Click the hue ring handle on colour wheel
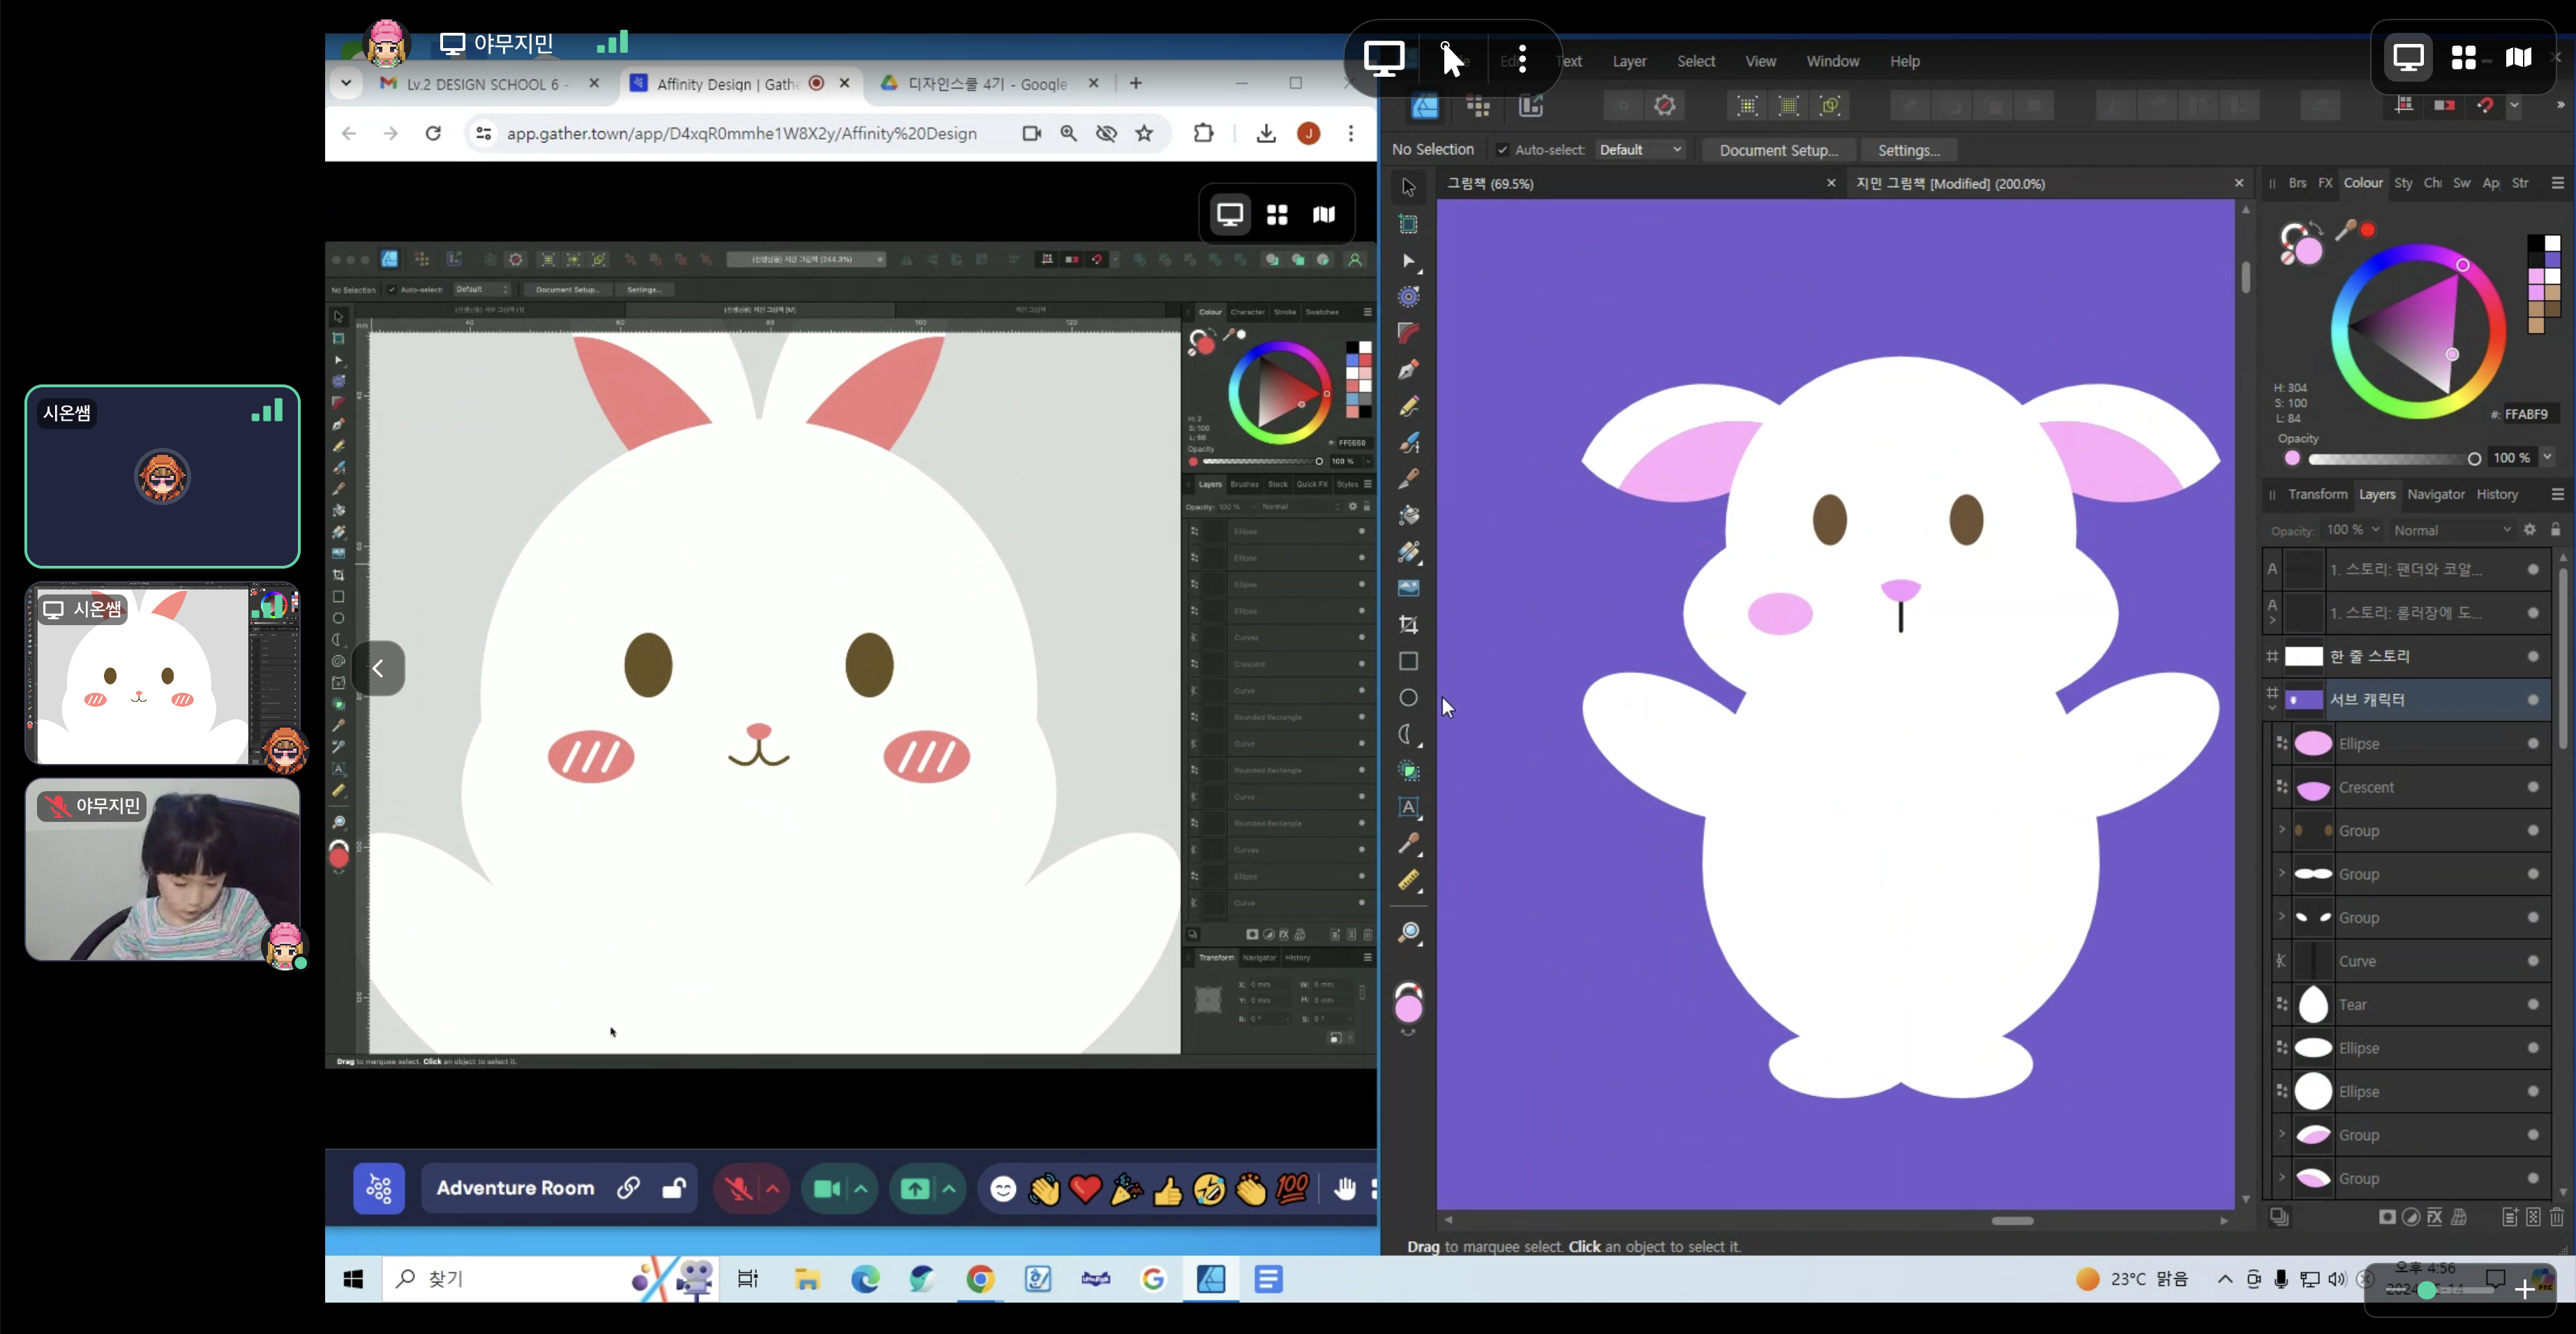 [2463, 265]
